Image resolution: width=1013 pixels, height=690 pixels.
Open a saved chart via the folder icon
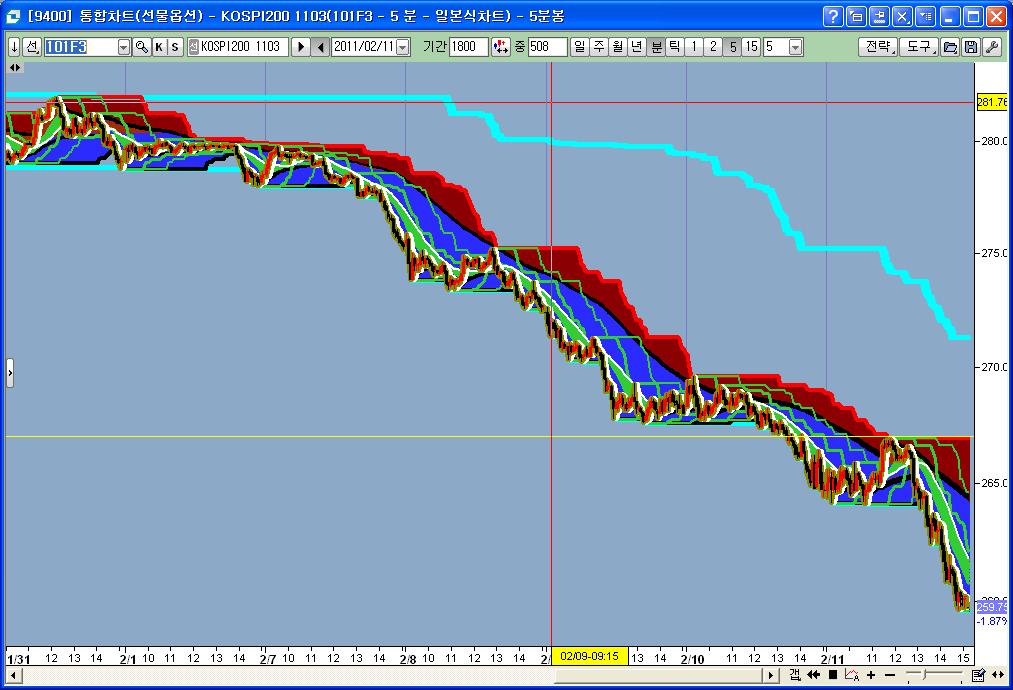tap(951, 47)
